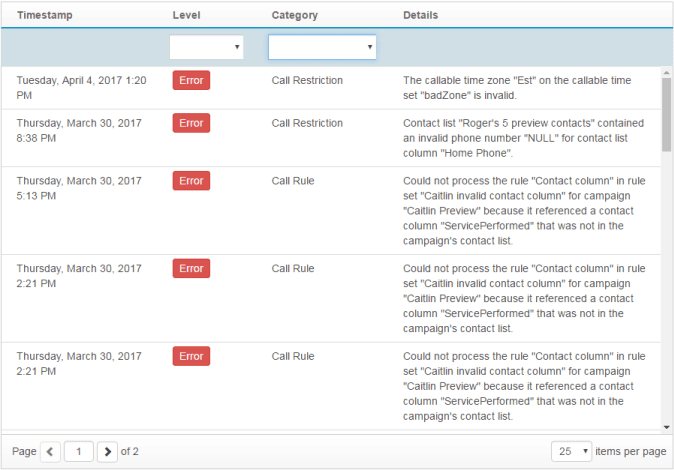Open the Level filter dropdown

click(206, 47)
